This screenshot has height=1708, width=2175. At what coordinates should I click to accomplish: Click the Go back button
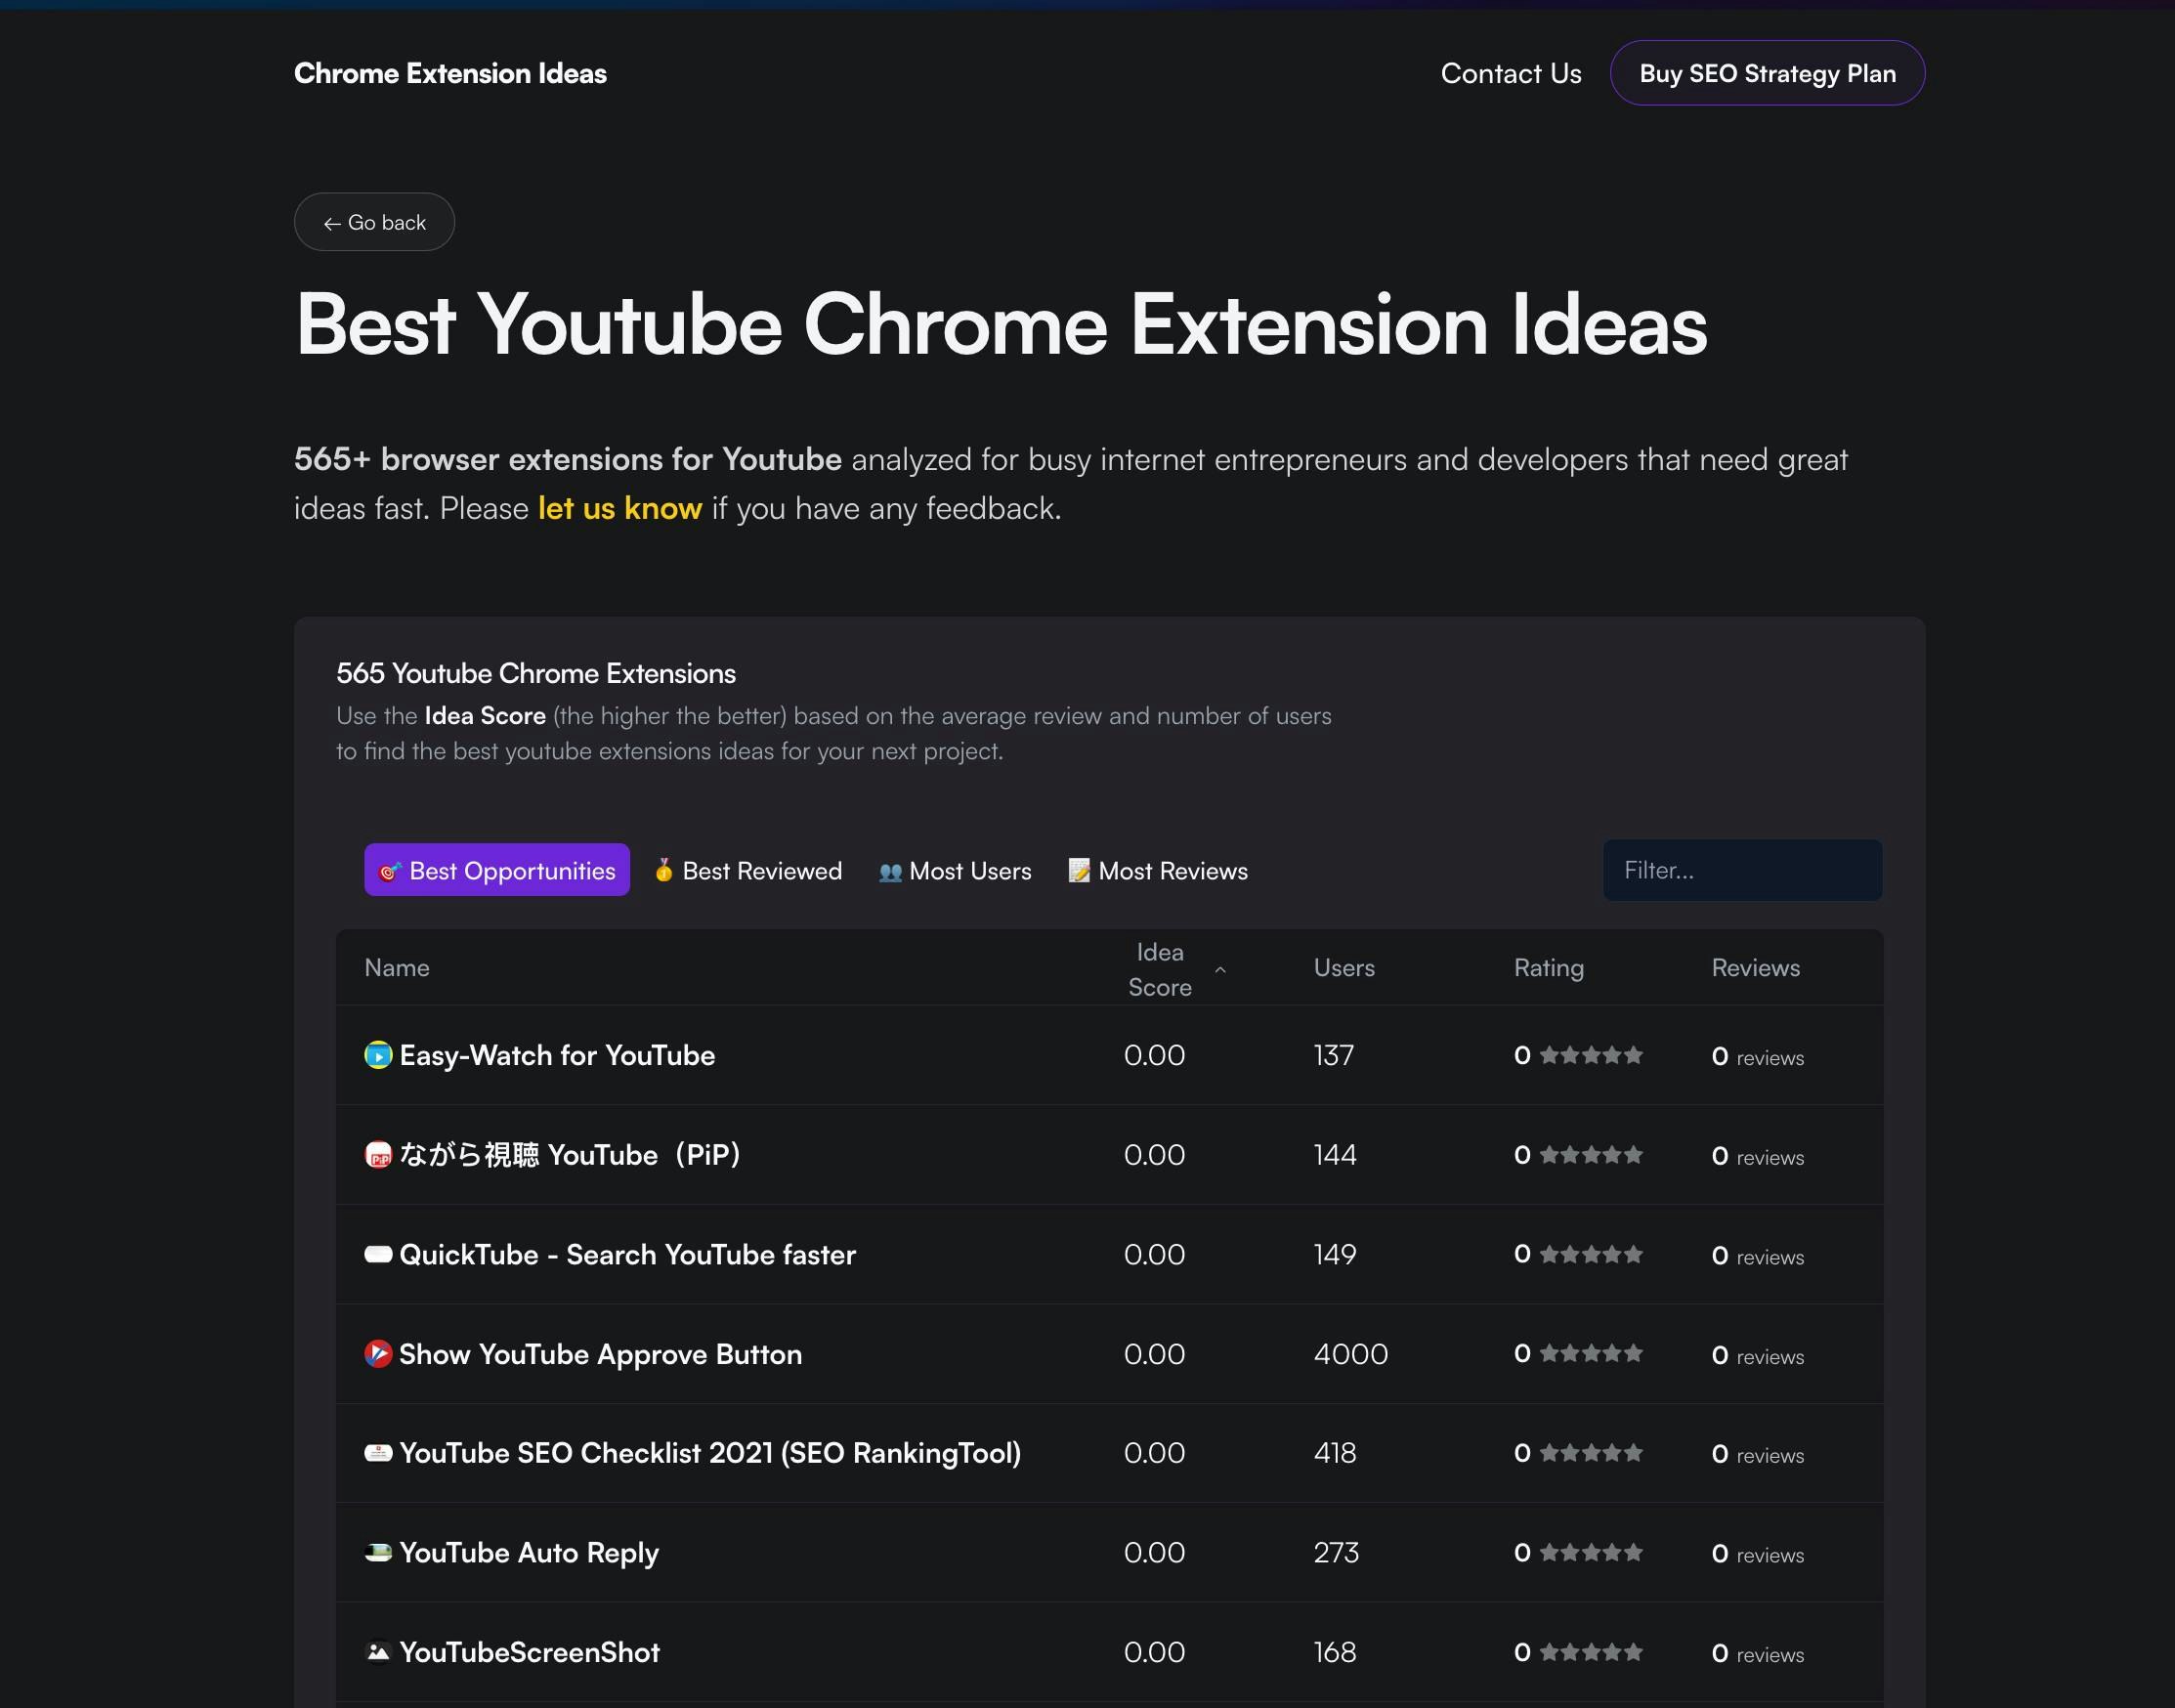pyautogui.click(x=374, y=222)
